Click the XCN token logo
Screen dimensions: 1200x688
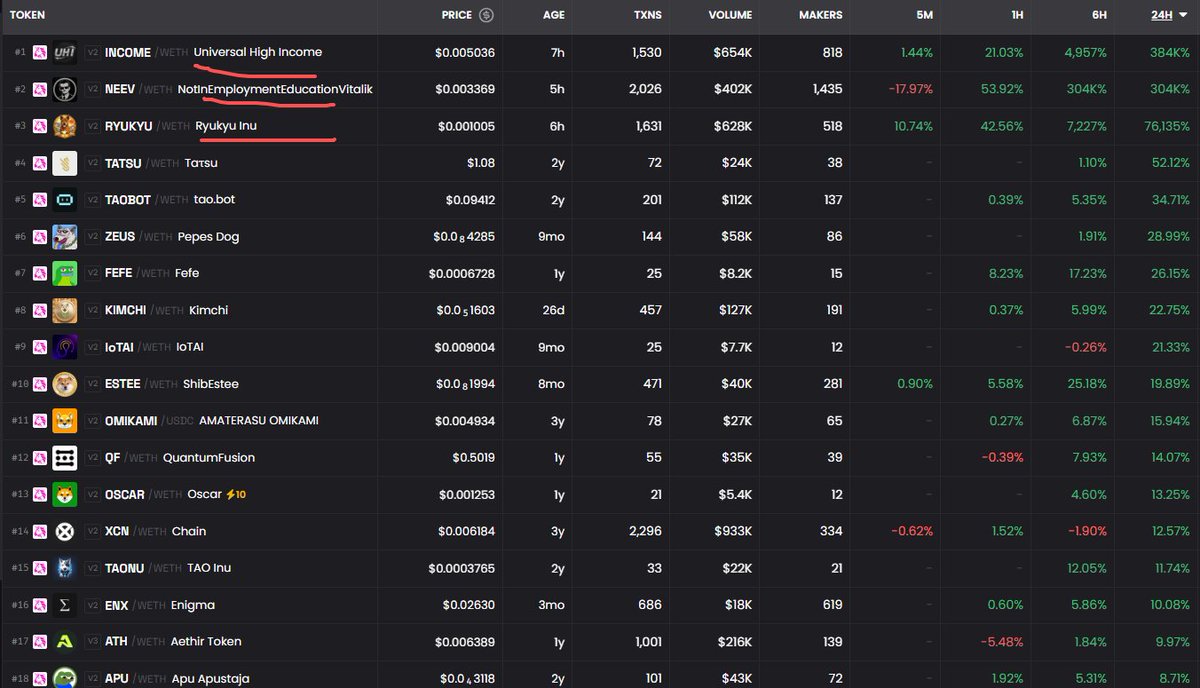click(x=65, y=531)
